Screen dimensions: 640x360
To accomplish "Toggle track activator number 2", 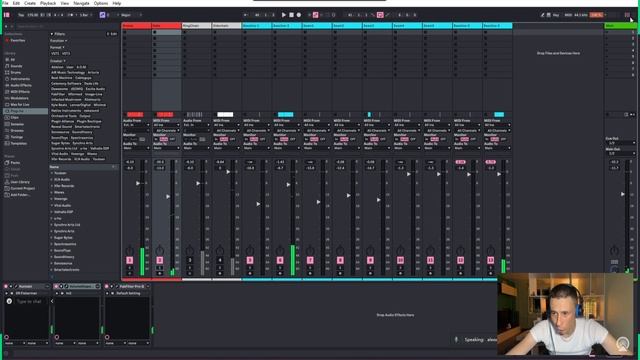I will [x=160, y=260].
